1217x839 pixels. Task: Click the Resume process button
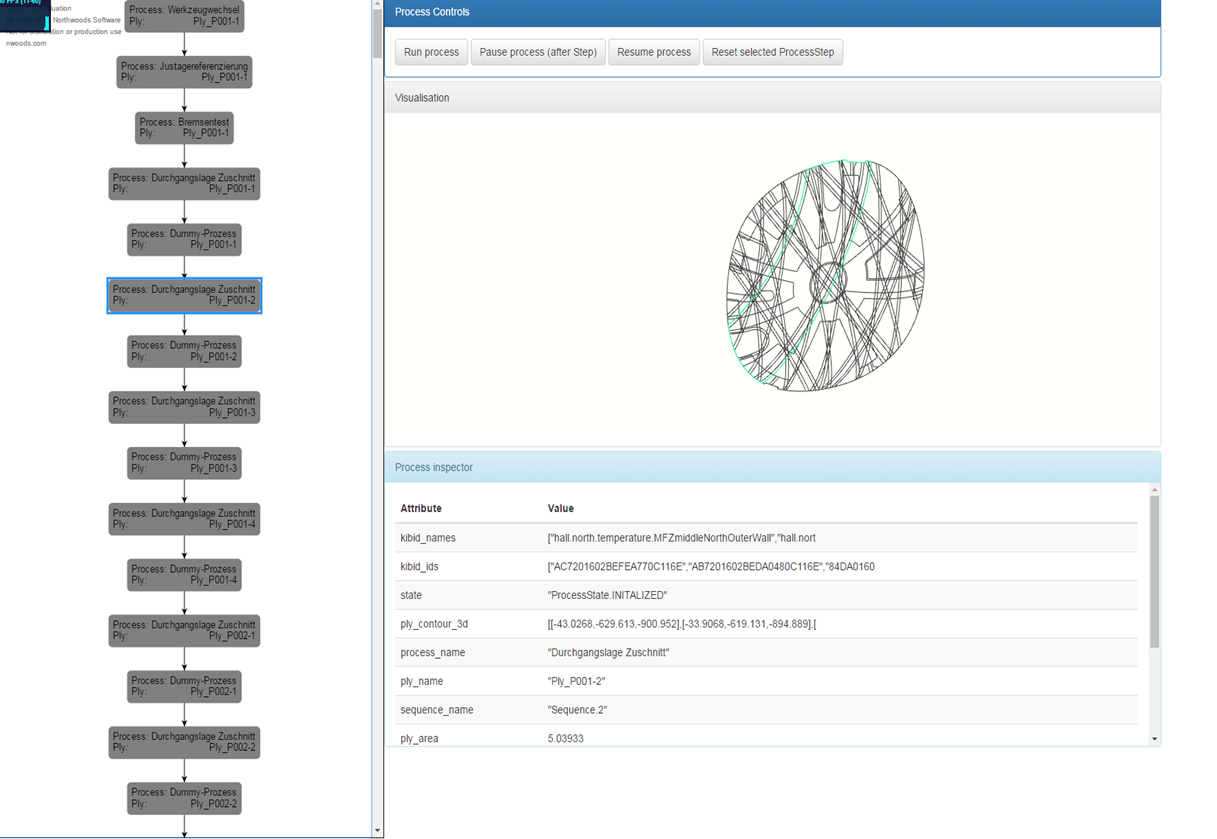[x=654, y=51]
